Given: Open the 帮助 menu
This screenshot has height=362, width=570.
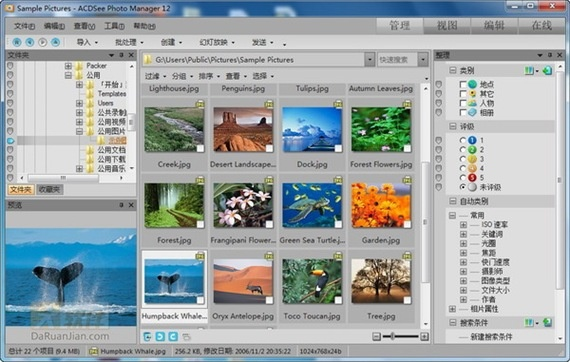Looking at the screenshot, I should (x=144, y=26).
